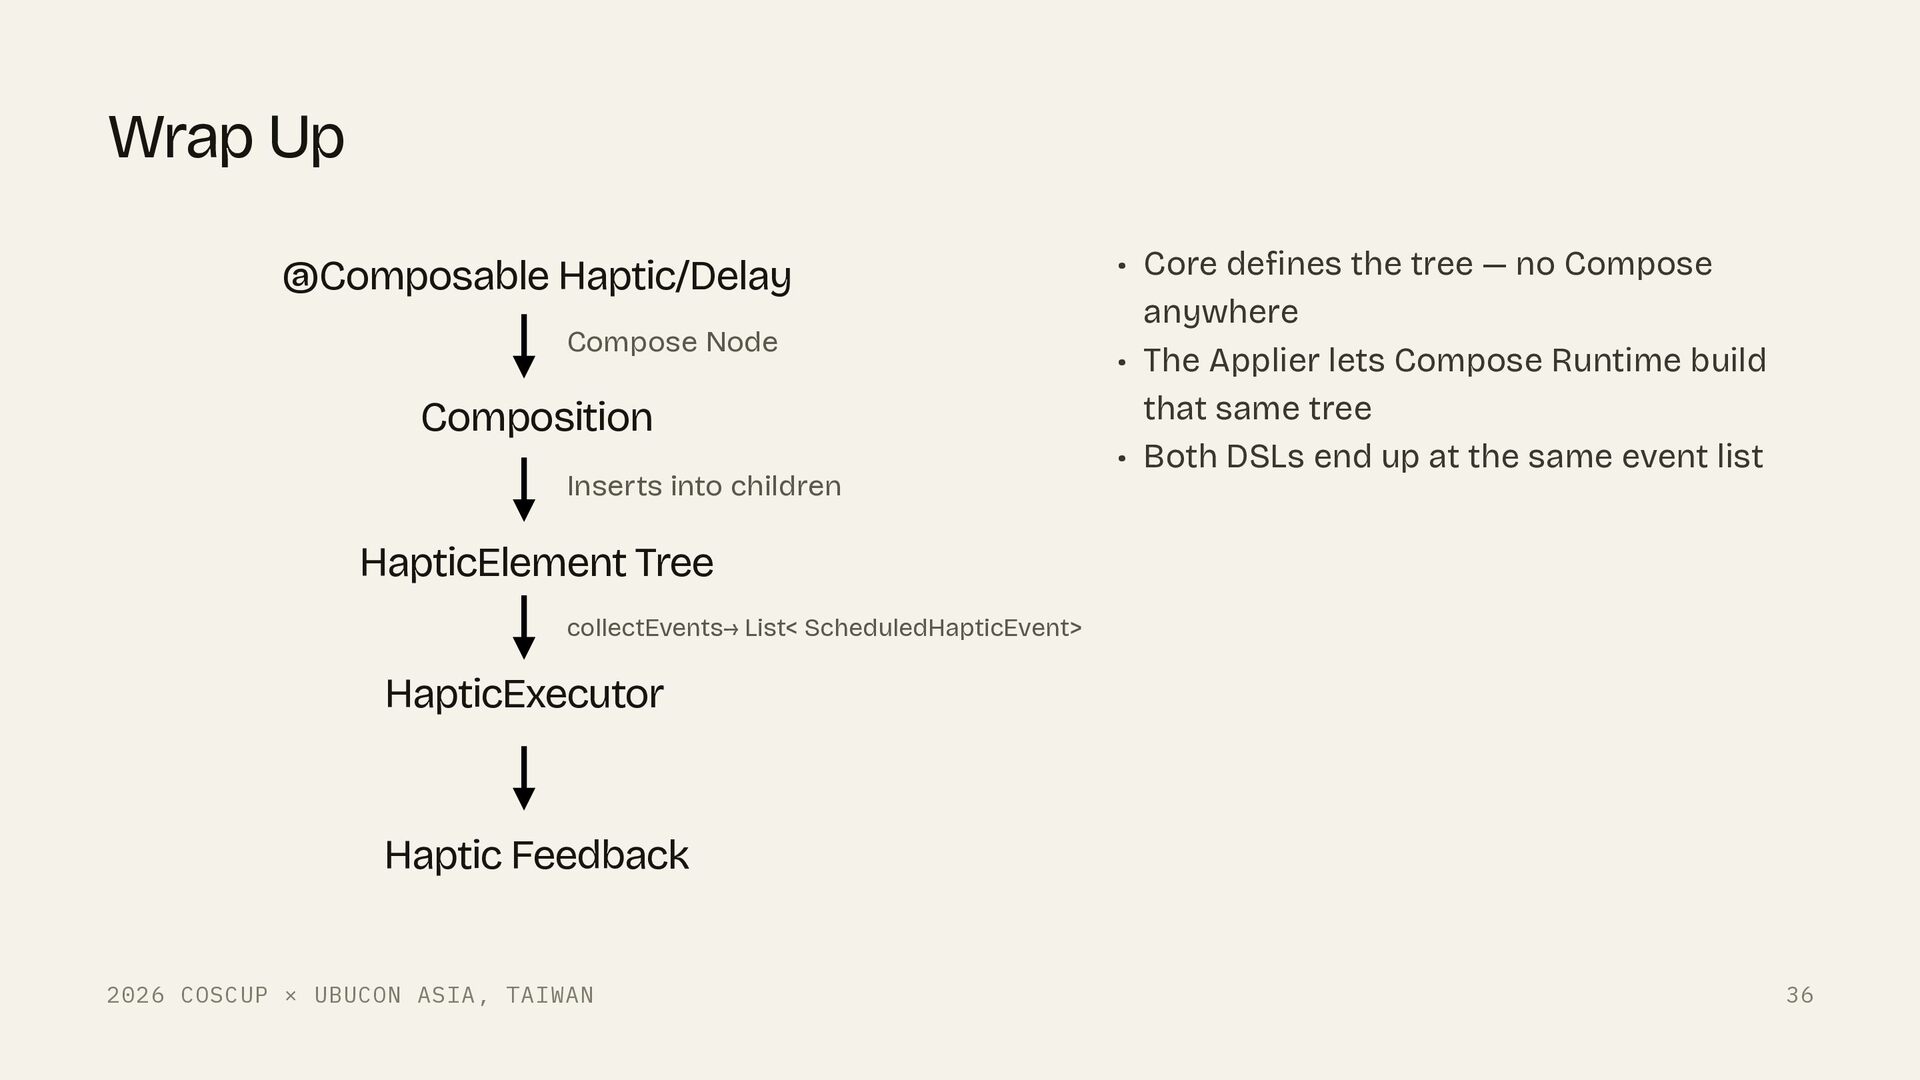
Task: Click the arrow below HapticExecutor
Action: [x=523, y=778]
